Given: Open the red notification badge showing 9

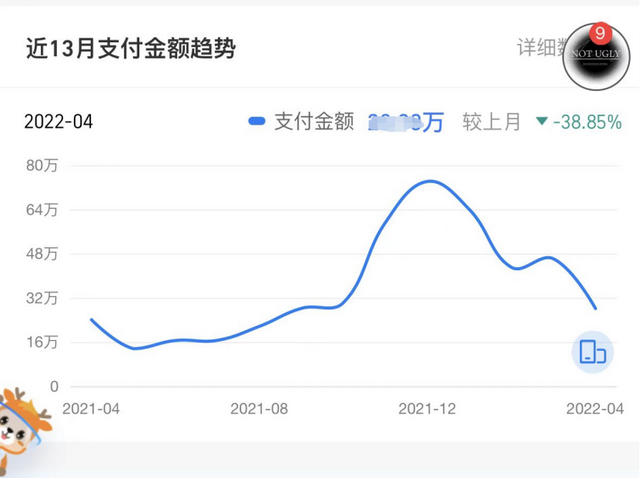Looking at the screenshot, I should pyautogui.click(x=600, y=33).
